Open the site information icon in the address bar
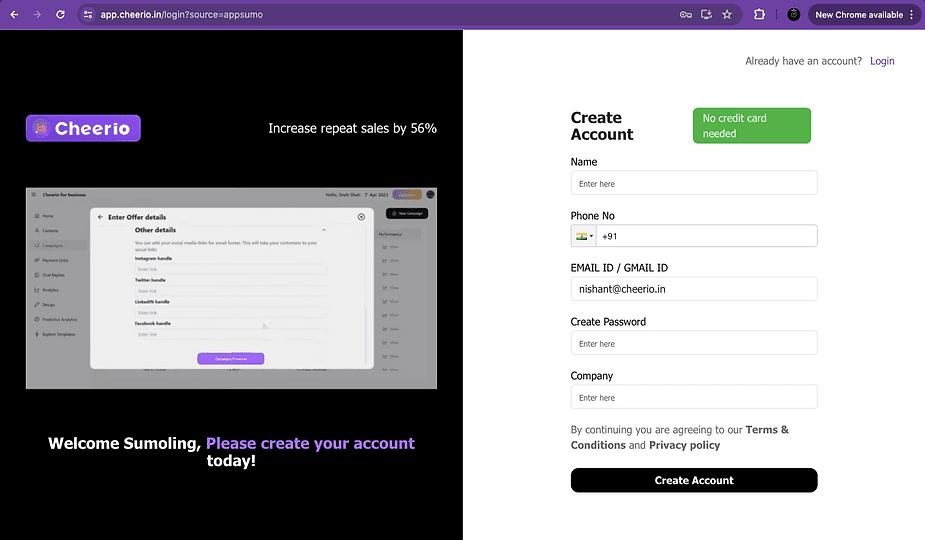Screen dimensions: 925x540 pos(88,15)
